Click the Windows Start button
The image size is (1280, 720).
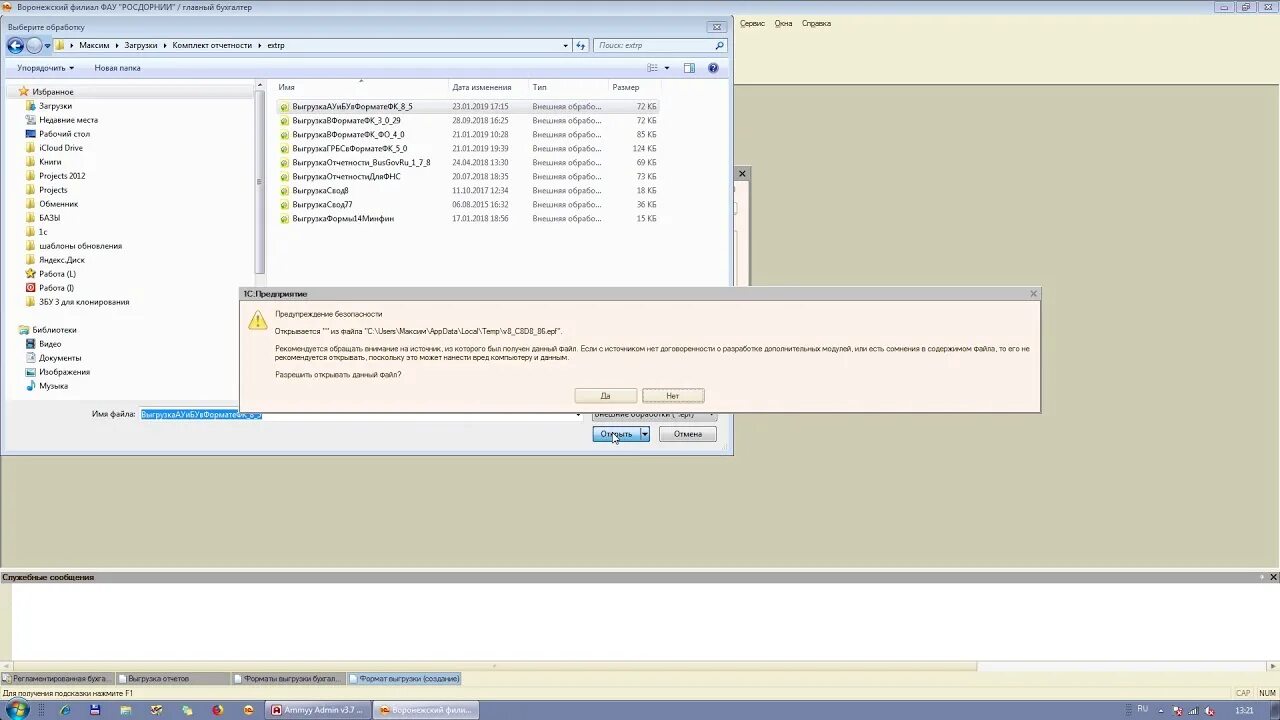(x=17, y=710)
